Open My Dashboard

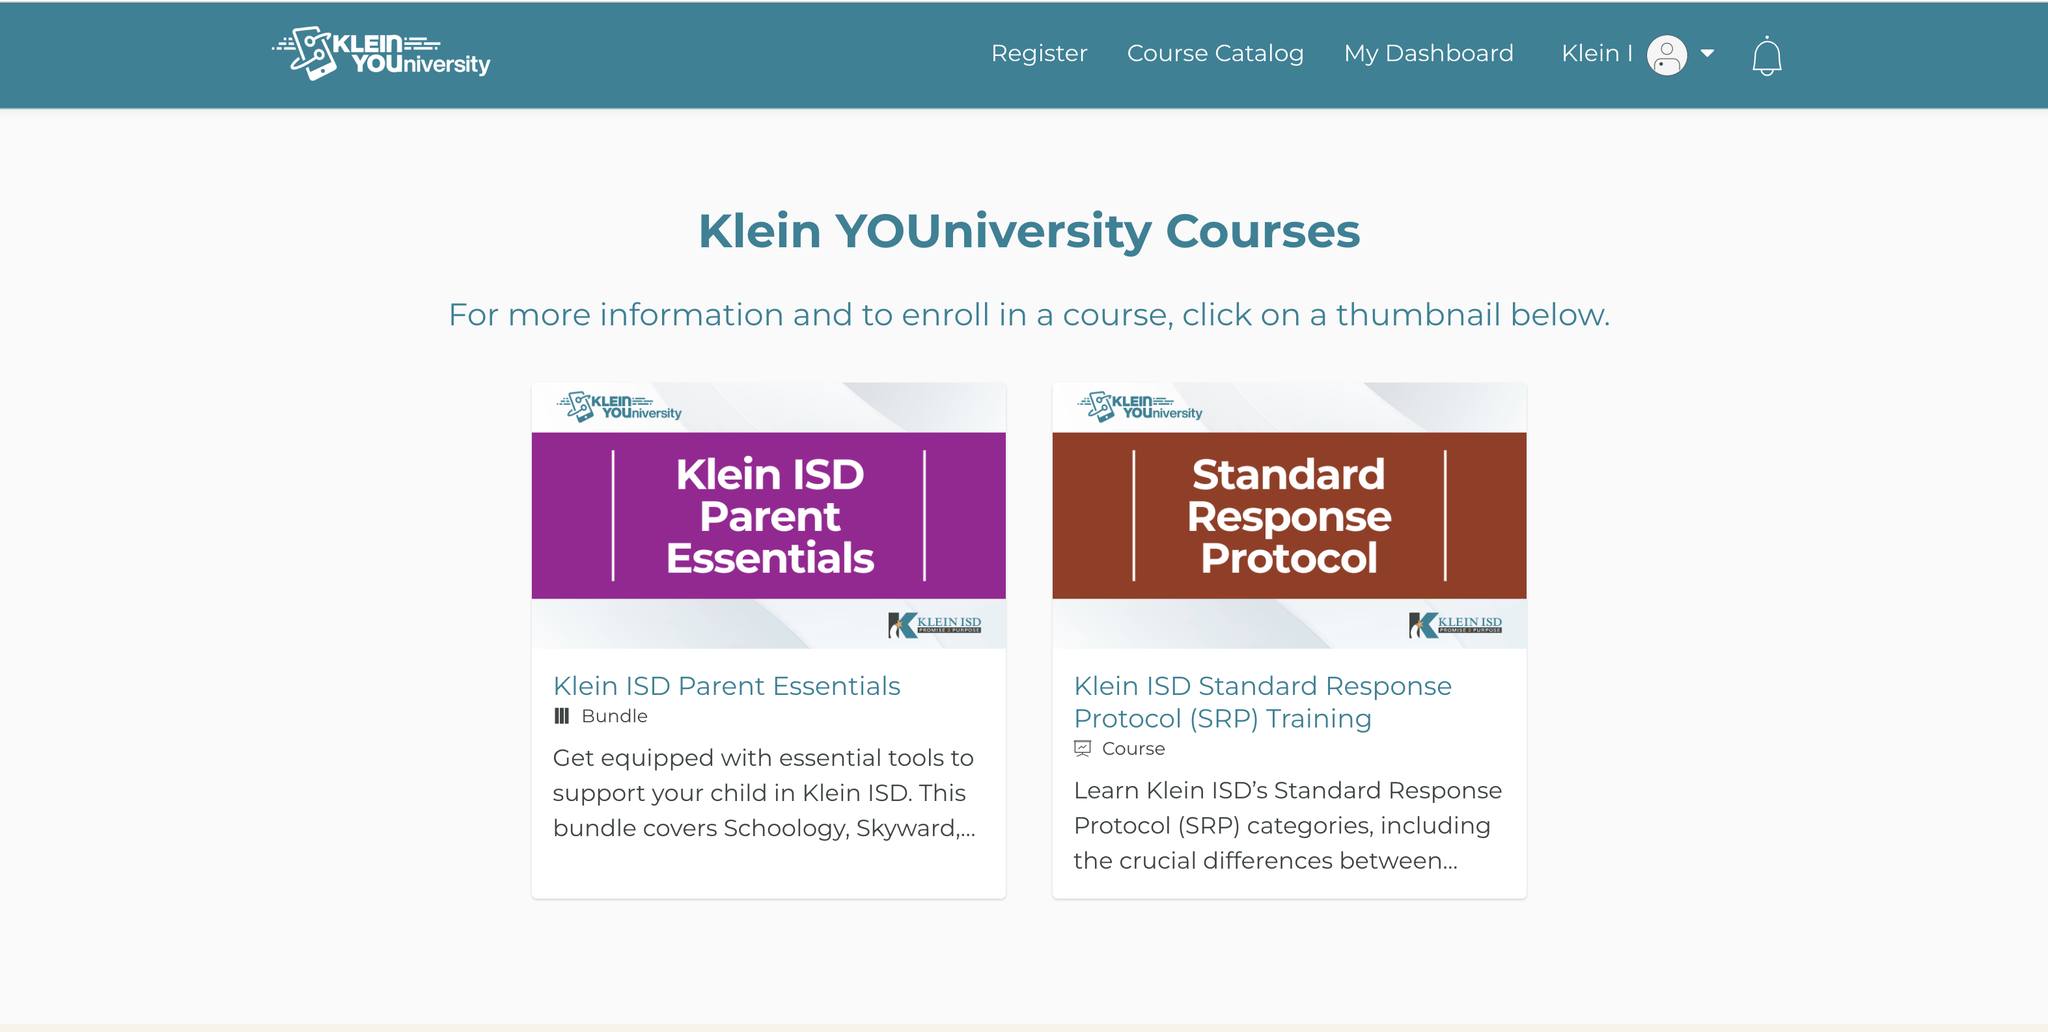coord(1428,54)
